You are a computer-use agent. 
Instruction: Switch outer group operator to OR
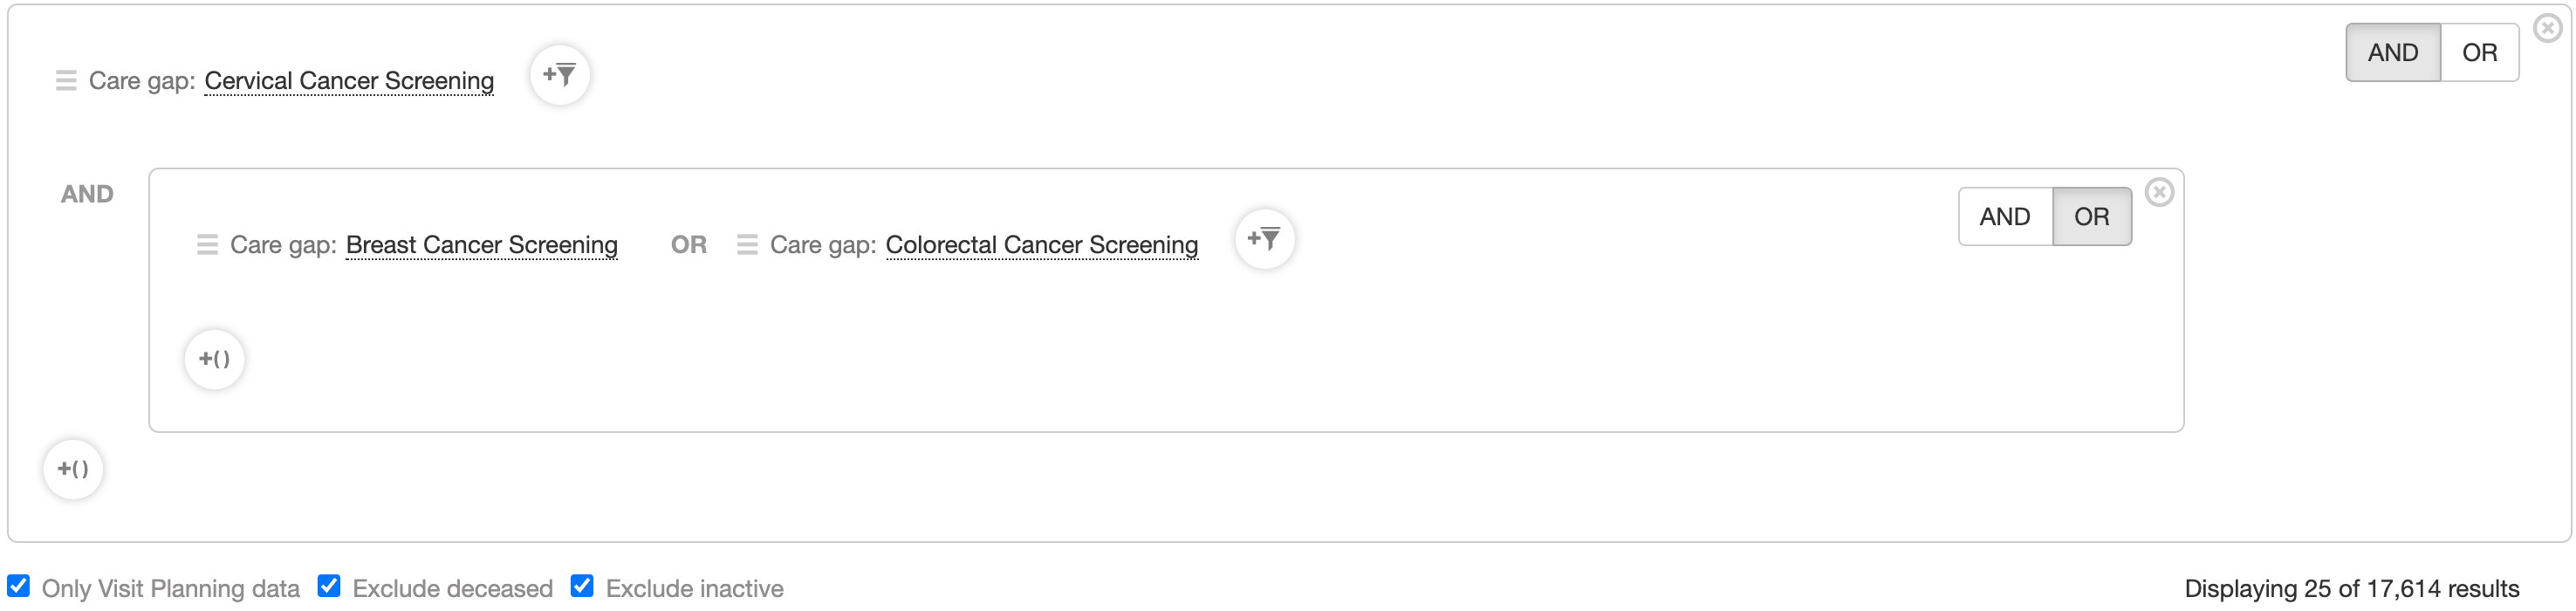(x=2478, y=53)
